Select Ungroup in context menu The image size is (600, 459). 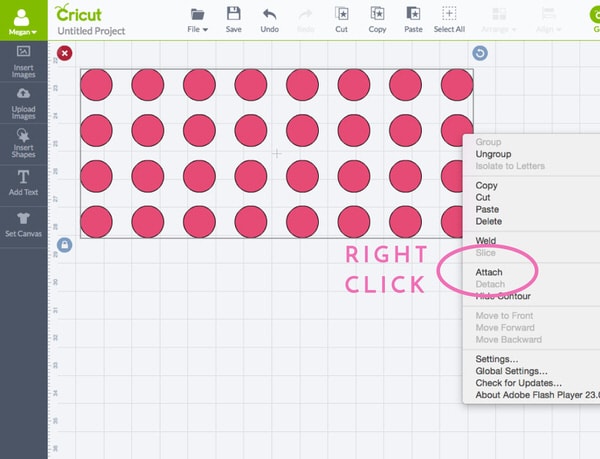(492, 155)
